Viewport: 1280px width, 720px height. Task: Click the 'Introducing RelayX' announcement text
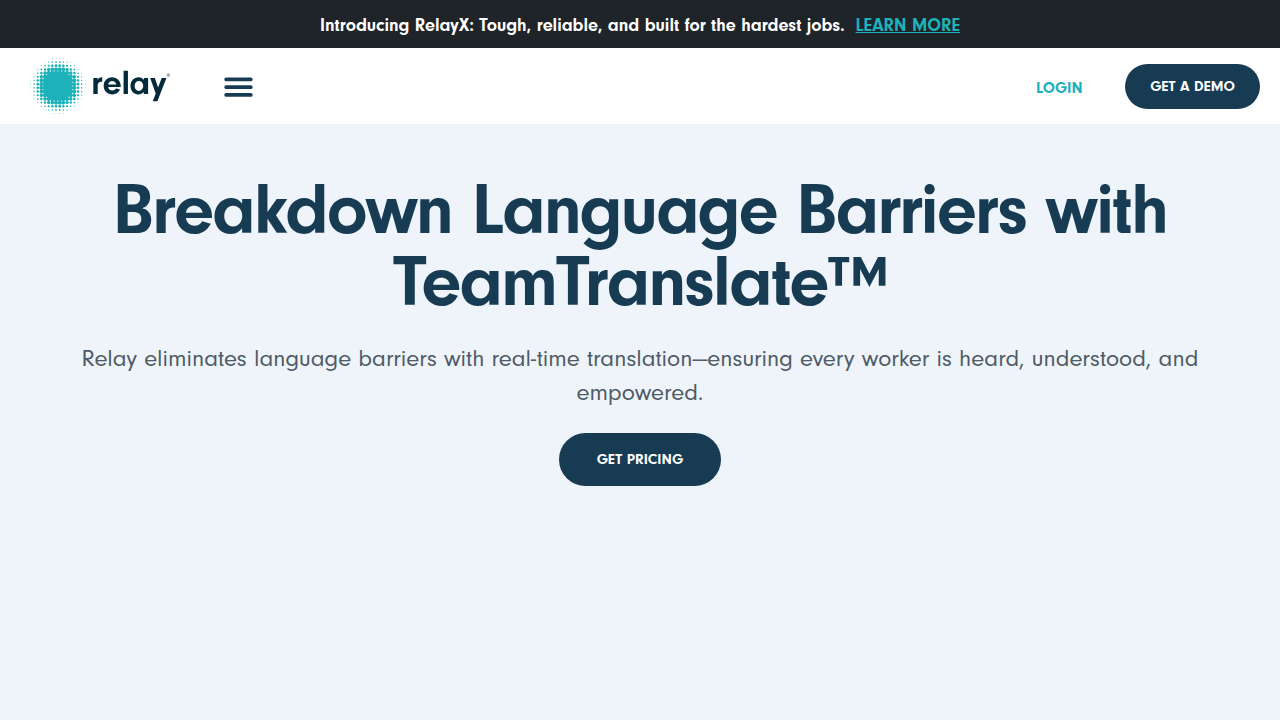[x=582, y=25]
